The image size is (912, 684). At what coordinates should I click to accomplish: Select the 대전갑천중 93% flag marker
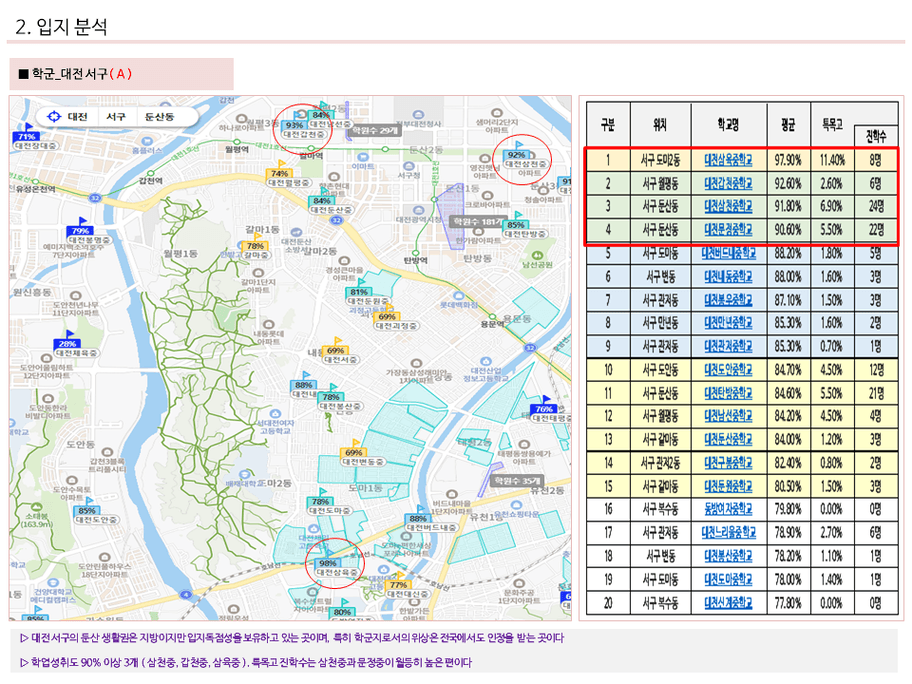pyautogui.click(x=295, y=125)
